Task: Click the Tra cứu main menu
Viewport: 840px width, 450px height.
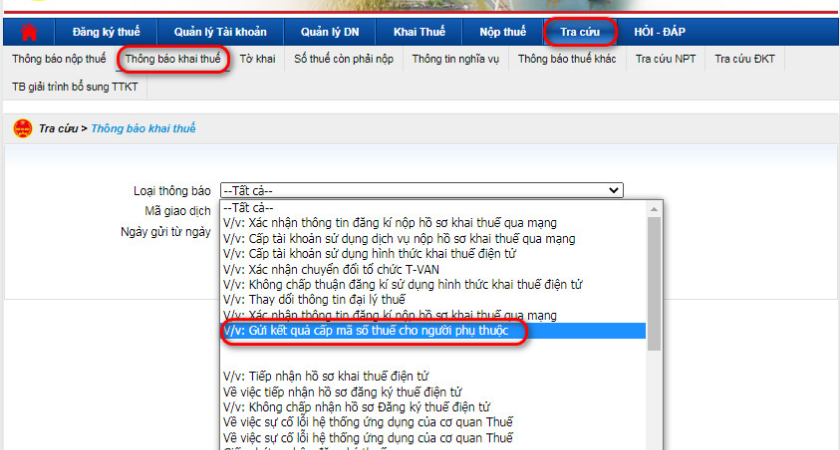Action: click(579, 32)
